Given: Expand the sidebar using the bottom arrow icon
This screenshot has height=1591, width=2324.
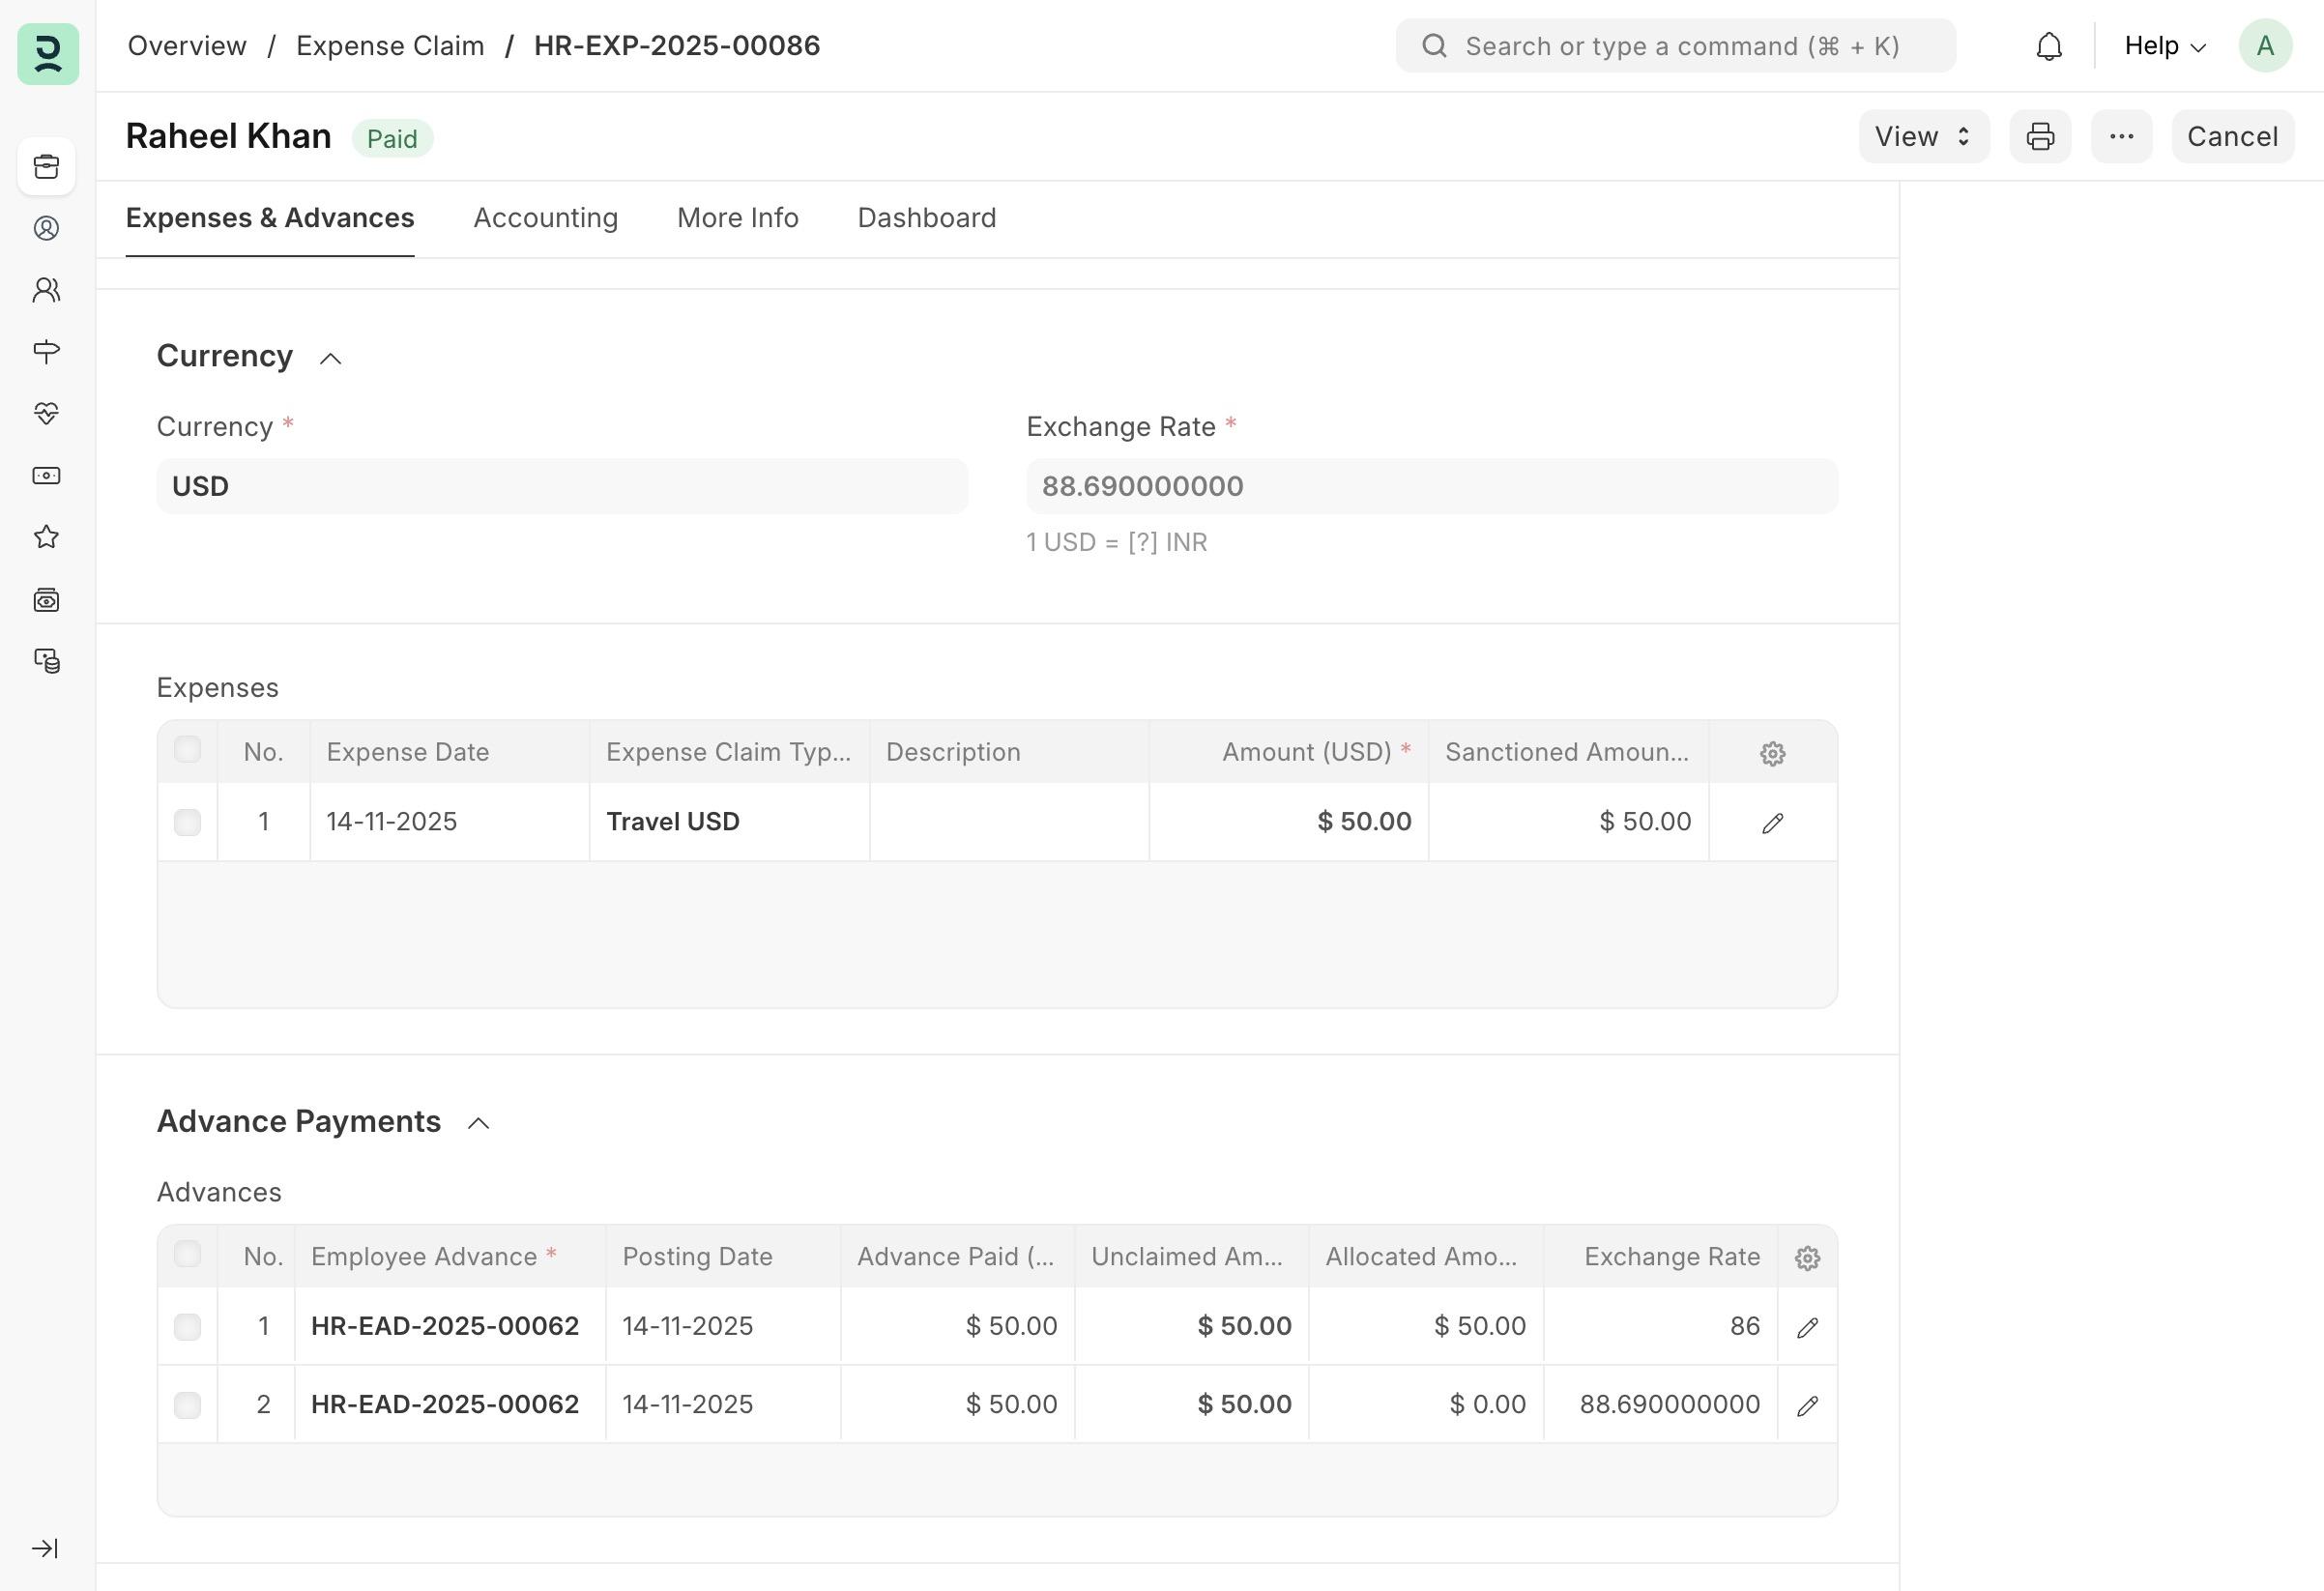Looking at the screenshot, I should tap(45, 1548).
